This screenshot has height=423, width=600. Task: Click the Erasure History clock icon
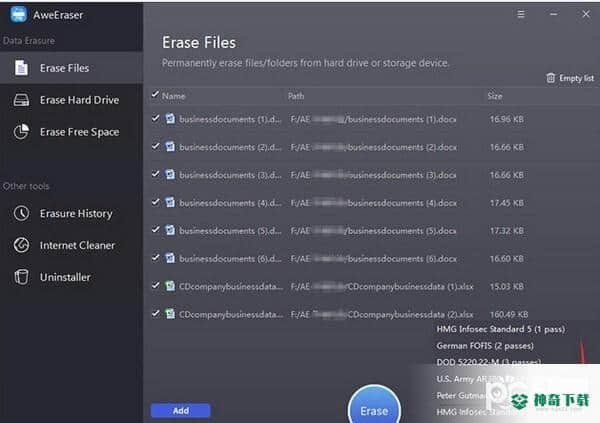(x=21, y=213)
